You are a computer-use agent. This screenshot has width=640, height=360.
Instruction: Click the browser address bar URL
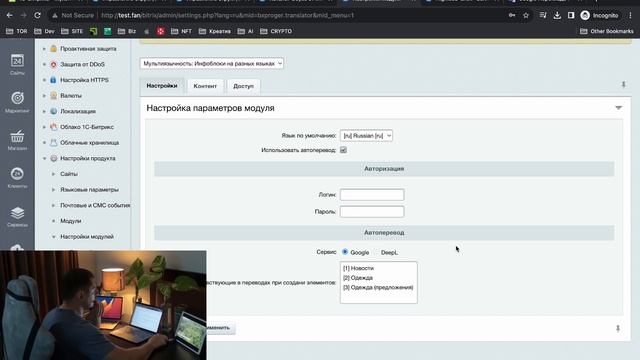[227, 16]
